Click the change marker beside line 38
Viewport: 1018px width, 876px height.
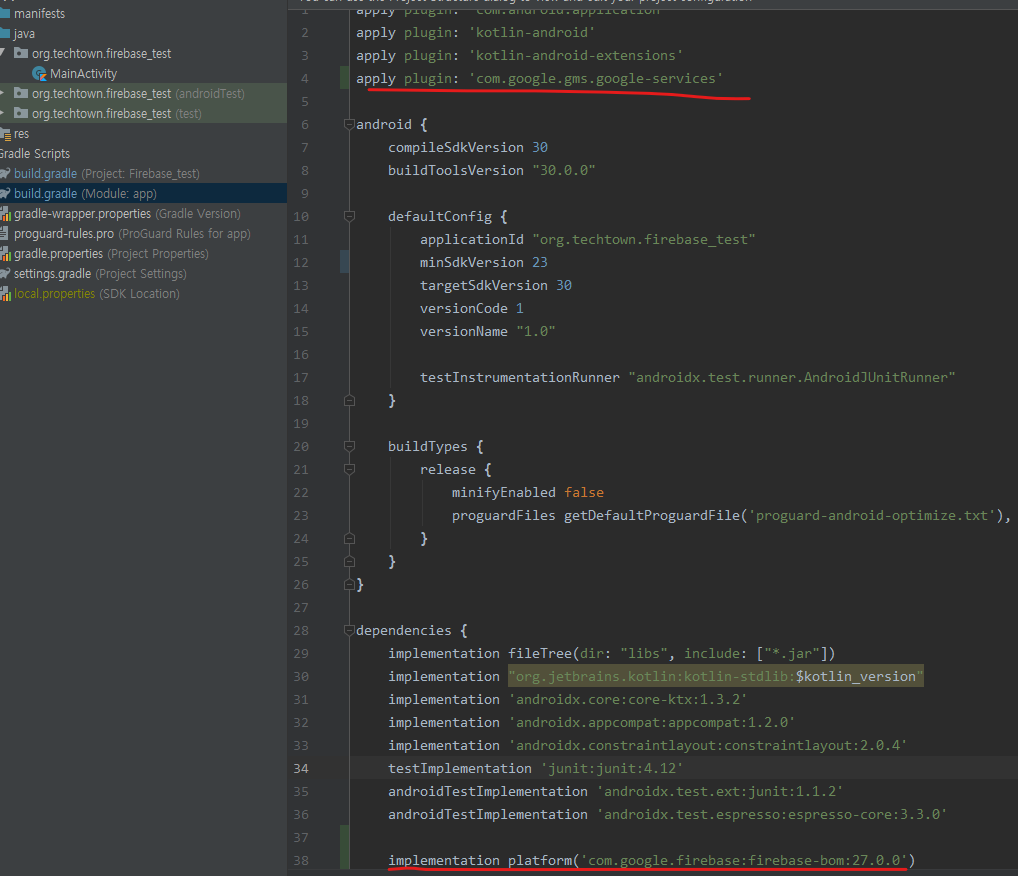click(x=345, y=848)
